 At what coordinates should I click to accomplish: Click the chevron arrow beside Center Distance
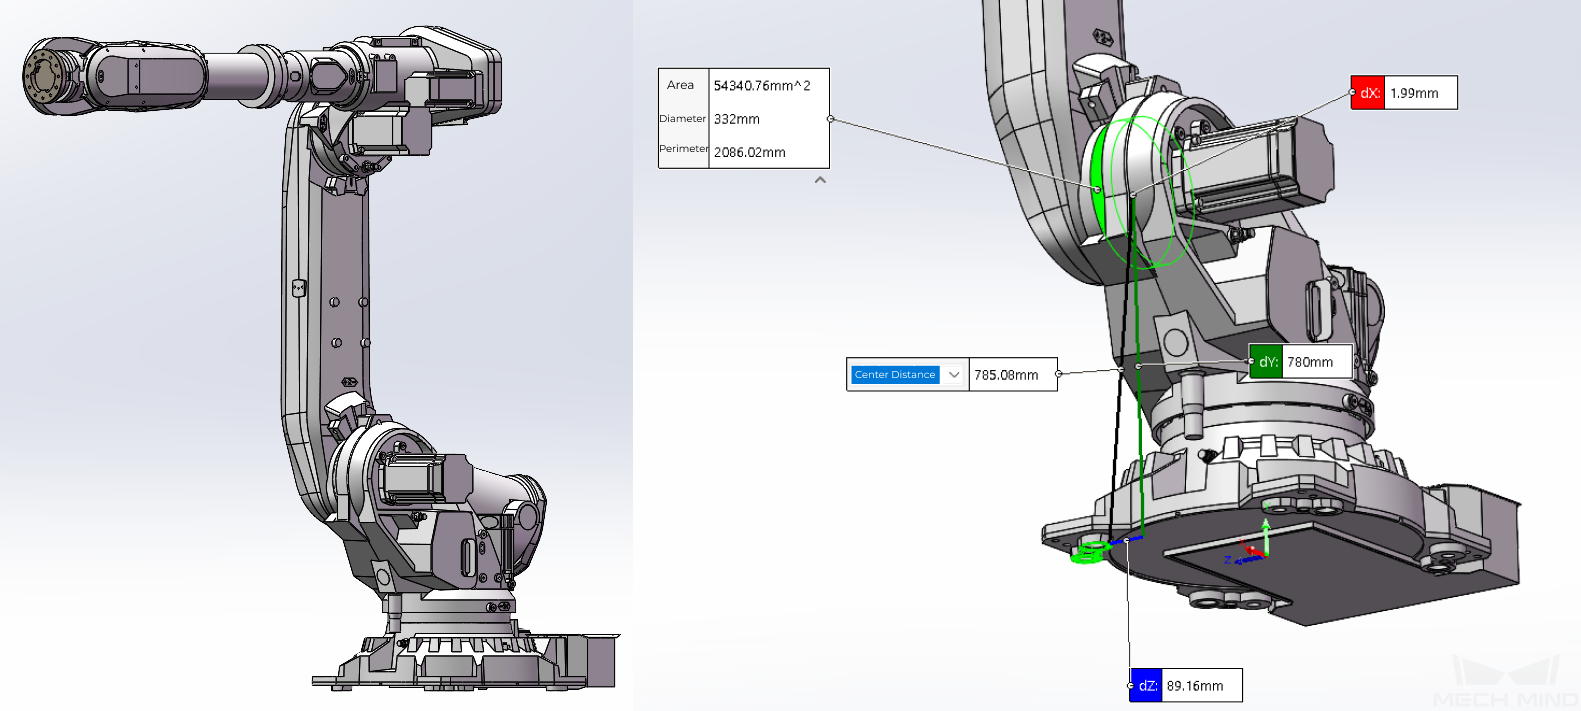coord(954,375)
